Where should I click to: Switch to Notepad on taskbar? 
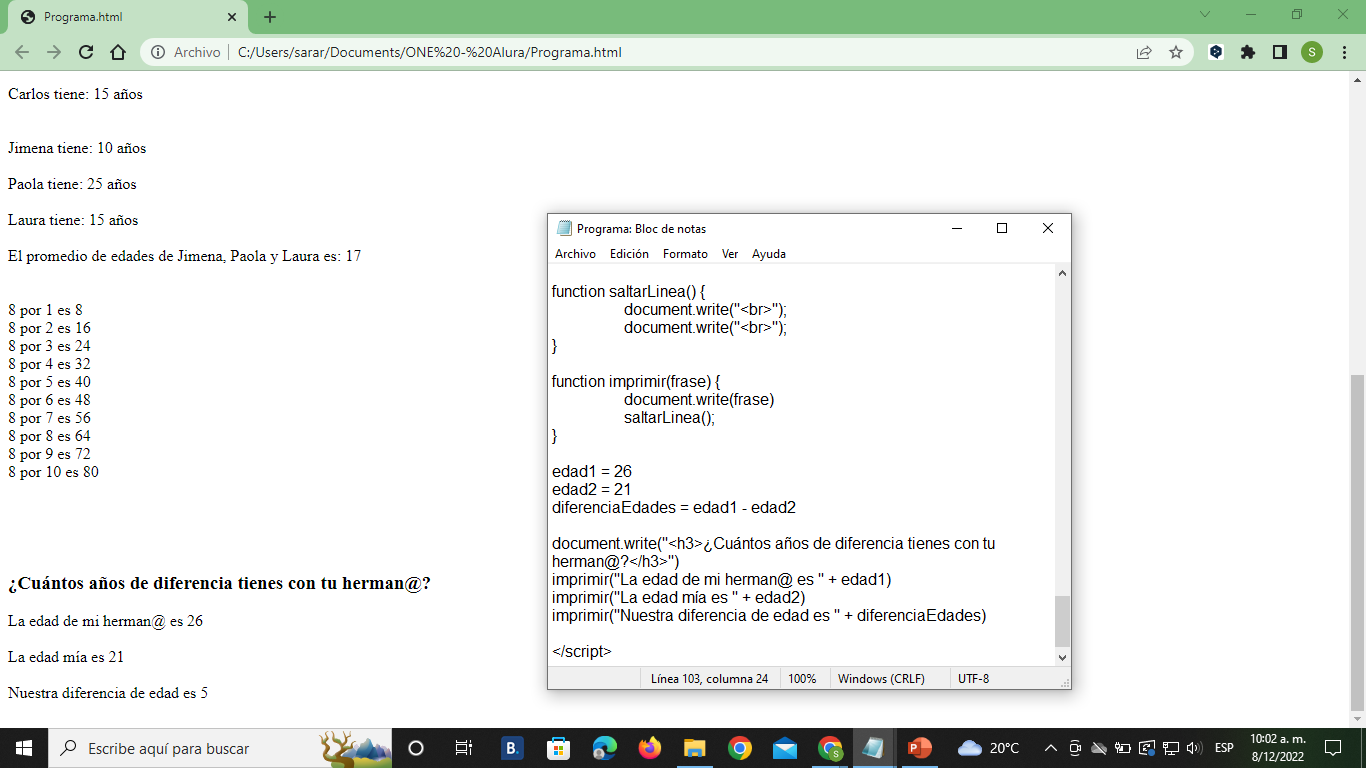(x=875, y=748)
